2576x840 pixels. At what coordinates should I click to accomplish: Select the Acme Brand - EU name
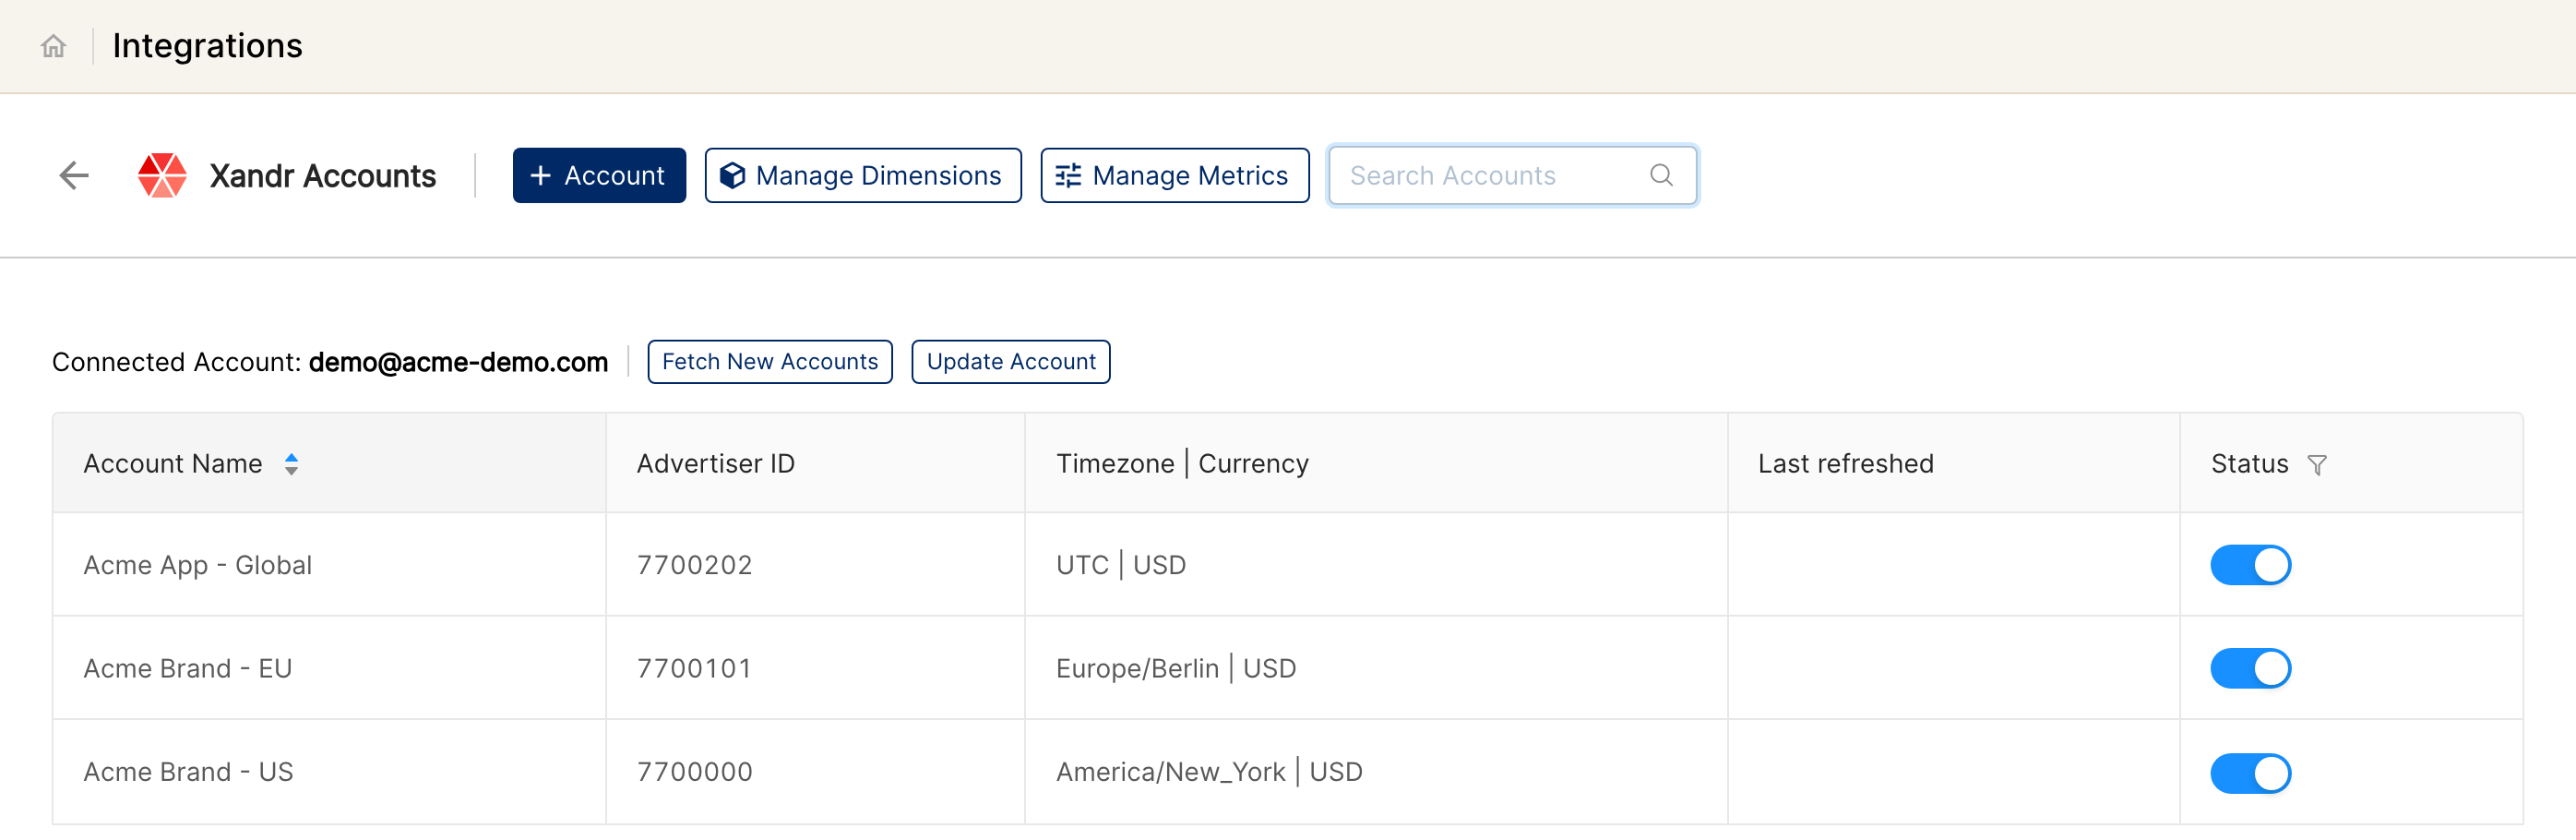tap(188, 669)
